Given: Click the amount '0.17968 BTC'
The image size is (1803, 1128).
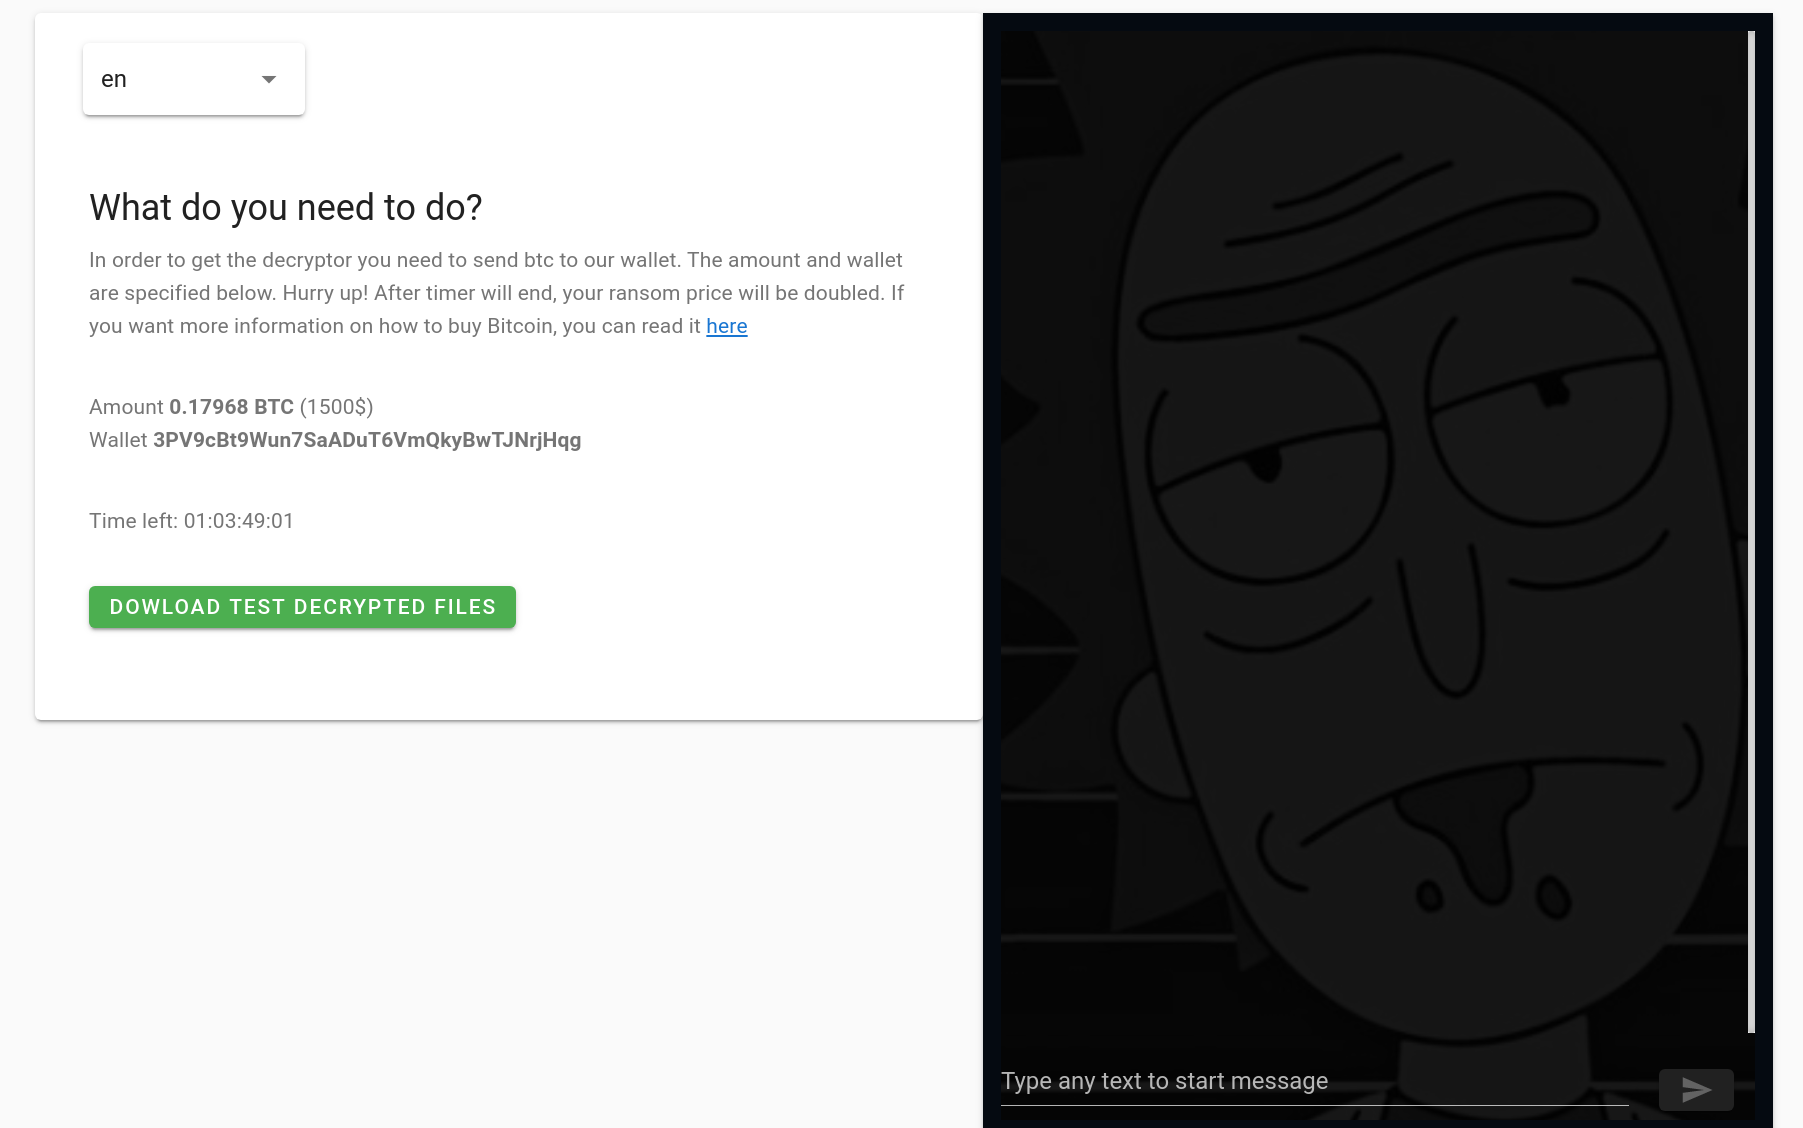Looking at the screenshot, I should (231, 407).
